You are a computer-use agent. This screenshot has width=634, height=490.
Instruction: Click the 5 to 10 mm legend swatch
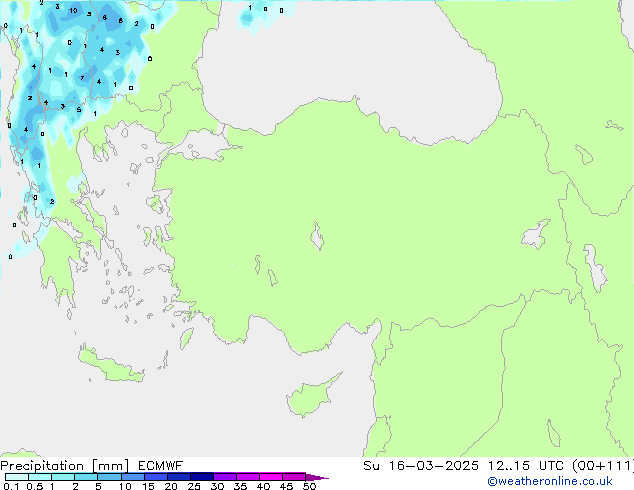pyautogui.click(x=109, y=477)
